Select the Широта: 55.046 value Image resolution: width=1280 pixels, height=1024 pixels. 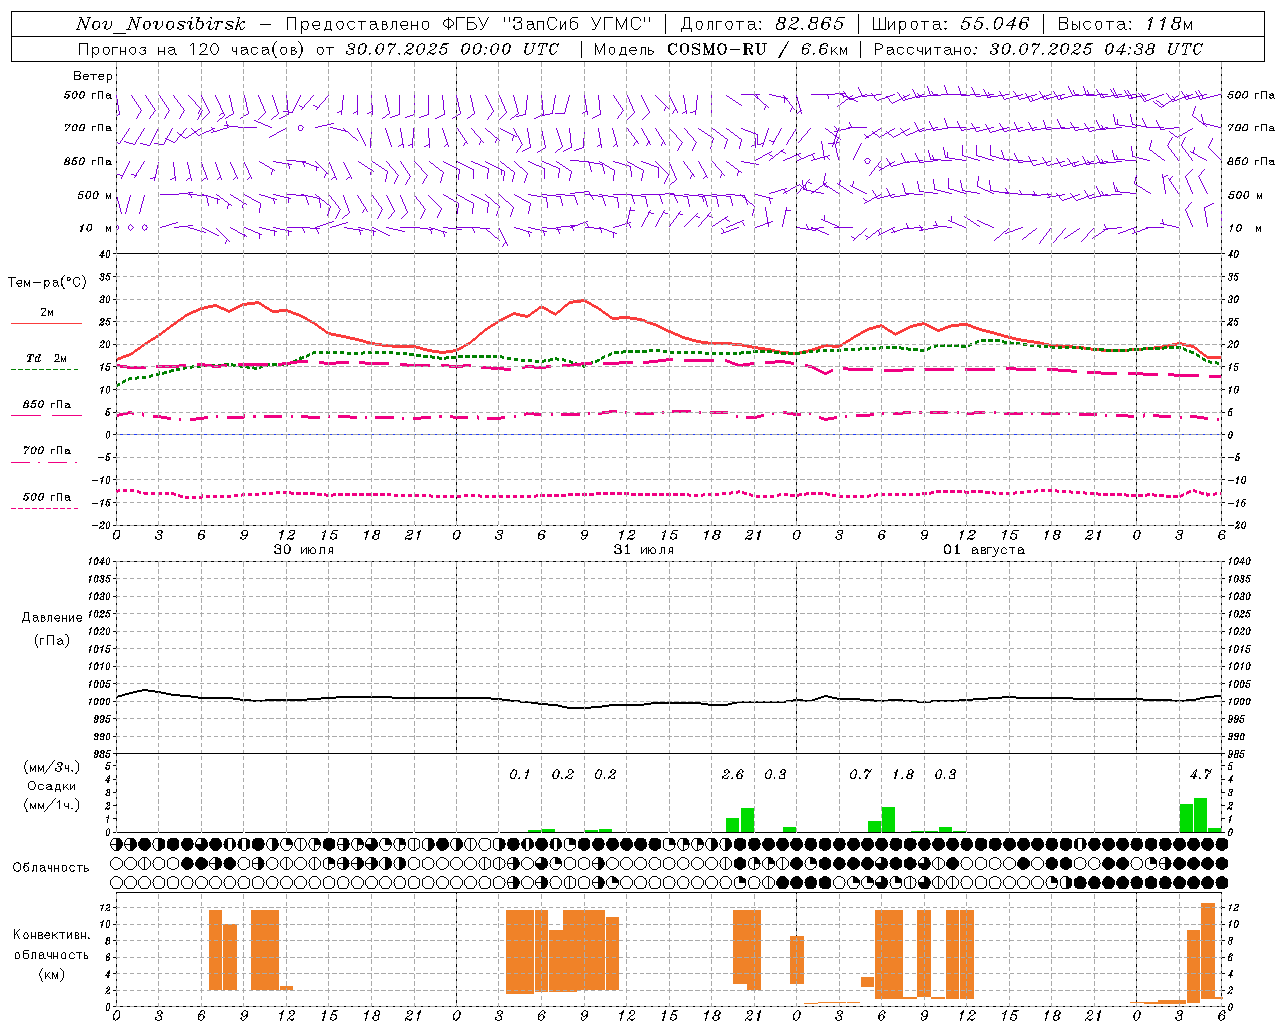[x=950, y=24]
